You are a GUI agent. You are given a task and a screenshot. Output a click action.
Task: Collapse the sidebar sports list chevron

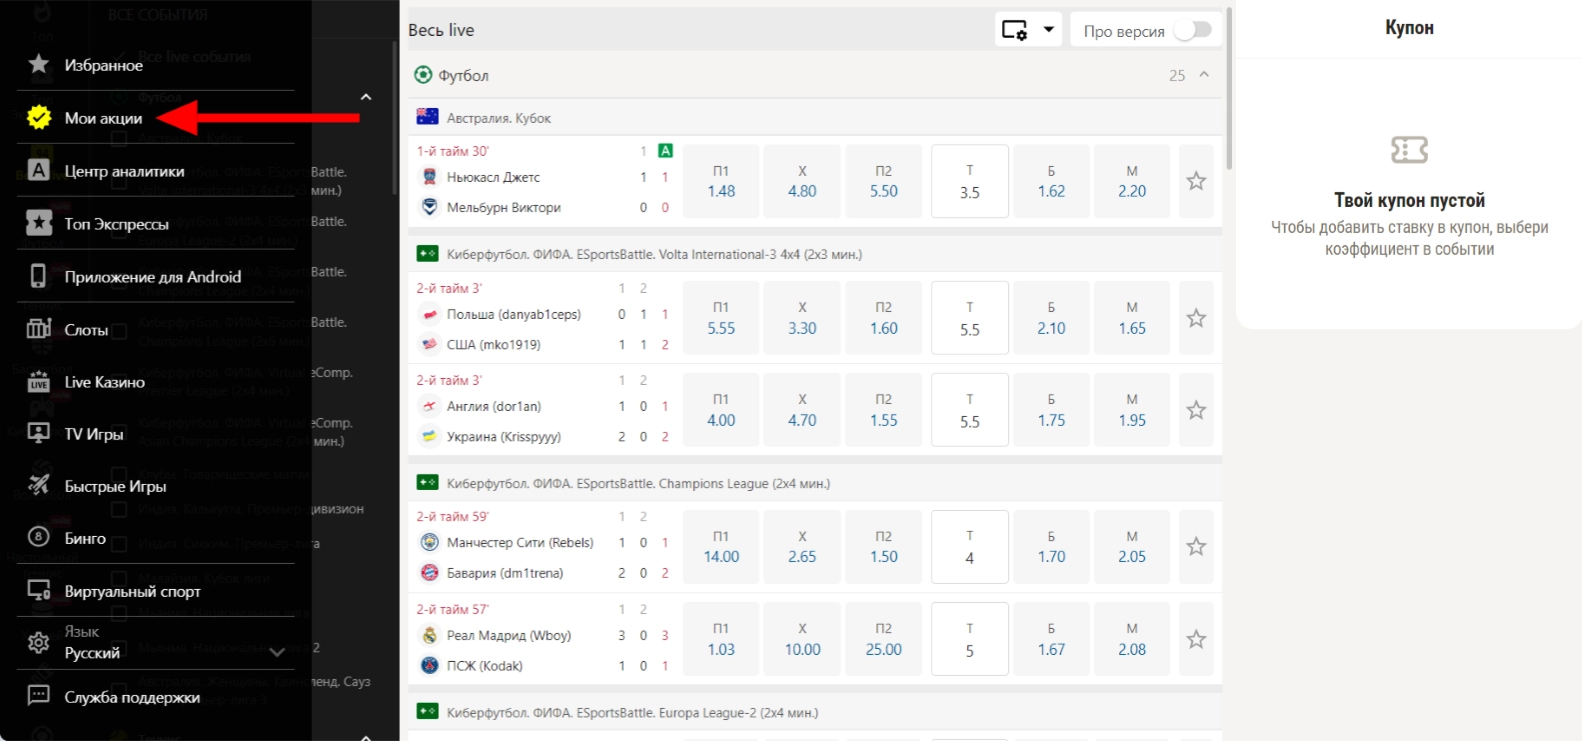coord(366,97)
